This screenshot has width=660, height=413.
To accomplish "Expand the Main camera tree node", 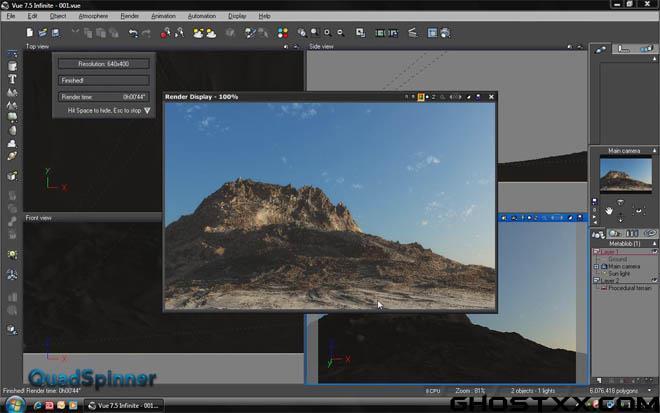I will pyautogui.click(x=597, y=267).
